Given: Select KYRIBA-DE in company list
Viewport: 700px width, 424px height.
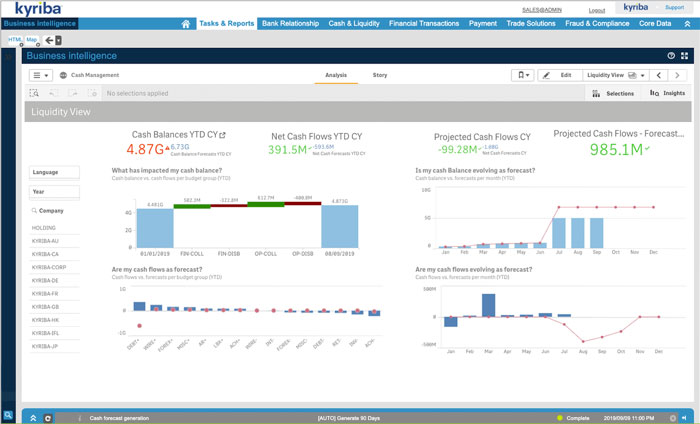Looking at the screenshot, I should coord(54,280).
